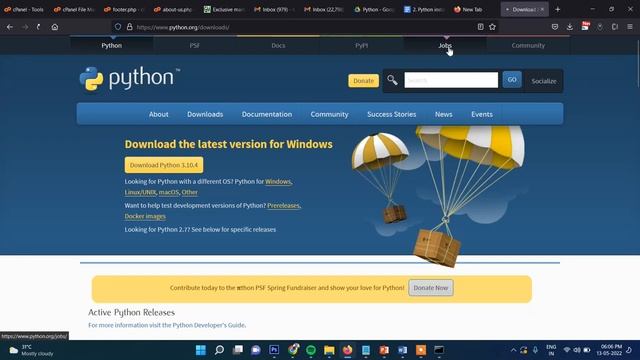640x360 pixels.
Task: Open the Pocket save icon
Action: click(x=555, y=27)
